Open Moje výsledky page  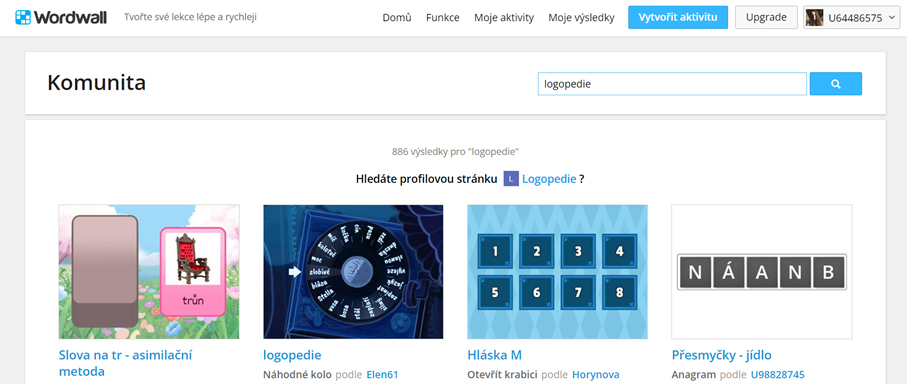click(x=581, y=17)
